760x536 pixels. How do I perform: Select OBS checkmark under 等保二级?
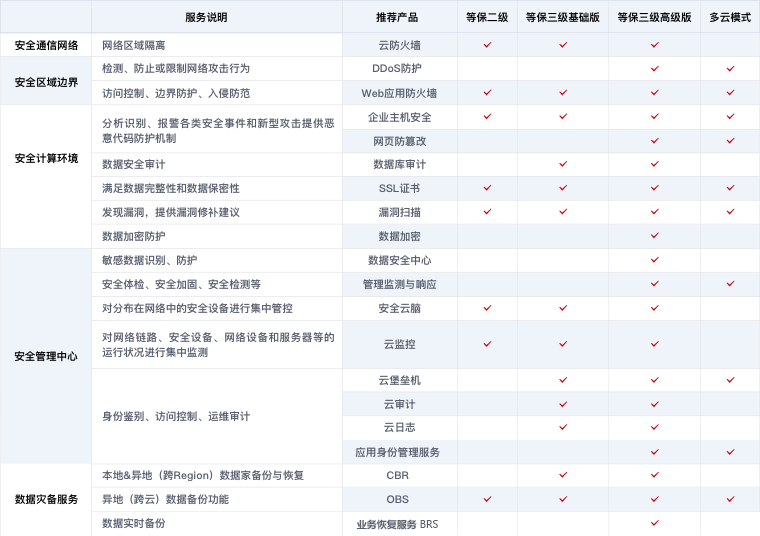point(487,499)
